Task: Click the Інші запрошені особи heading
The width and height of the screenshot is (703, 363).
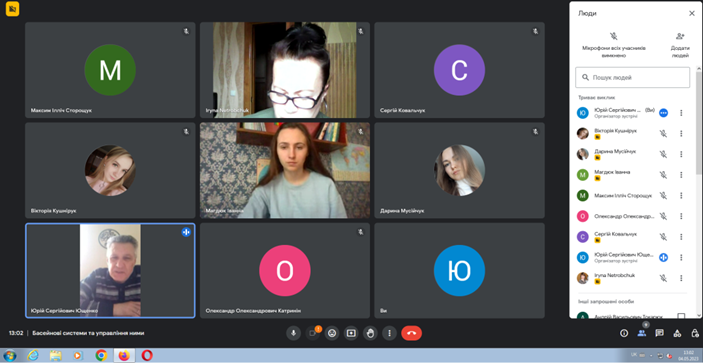Action: [606, 301]
